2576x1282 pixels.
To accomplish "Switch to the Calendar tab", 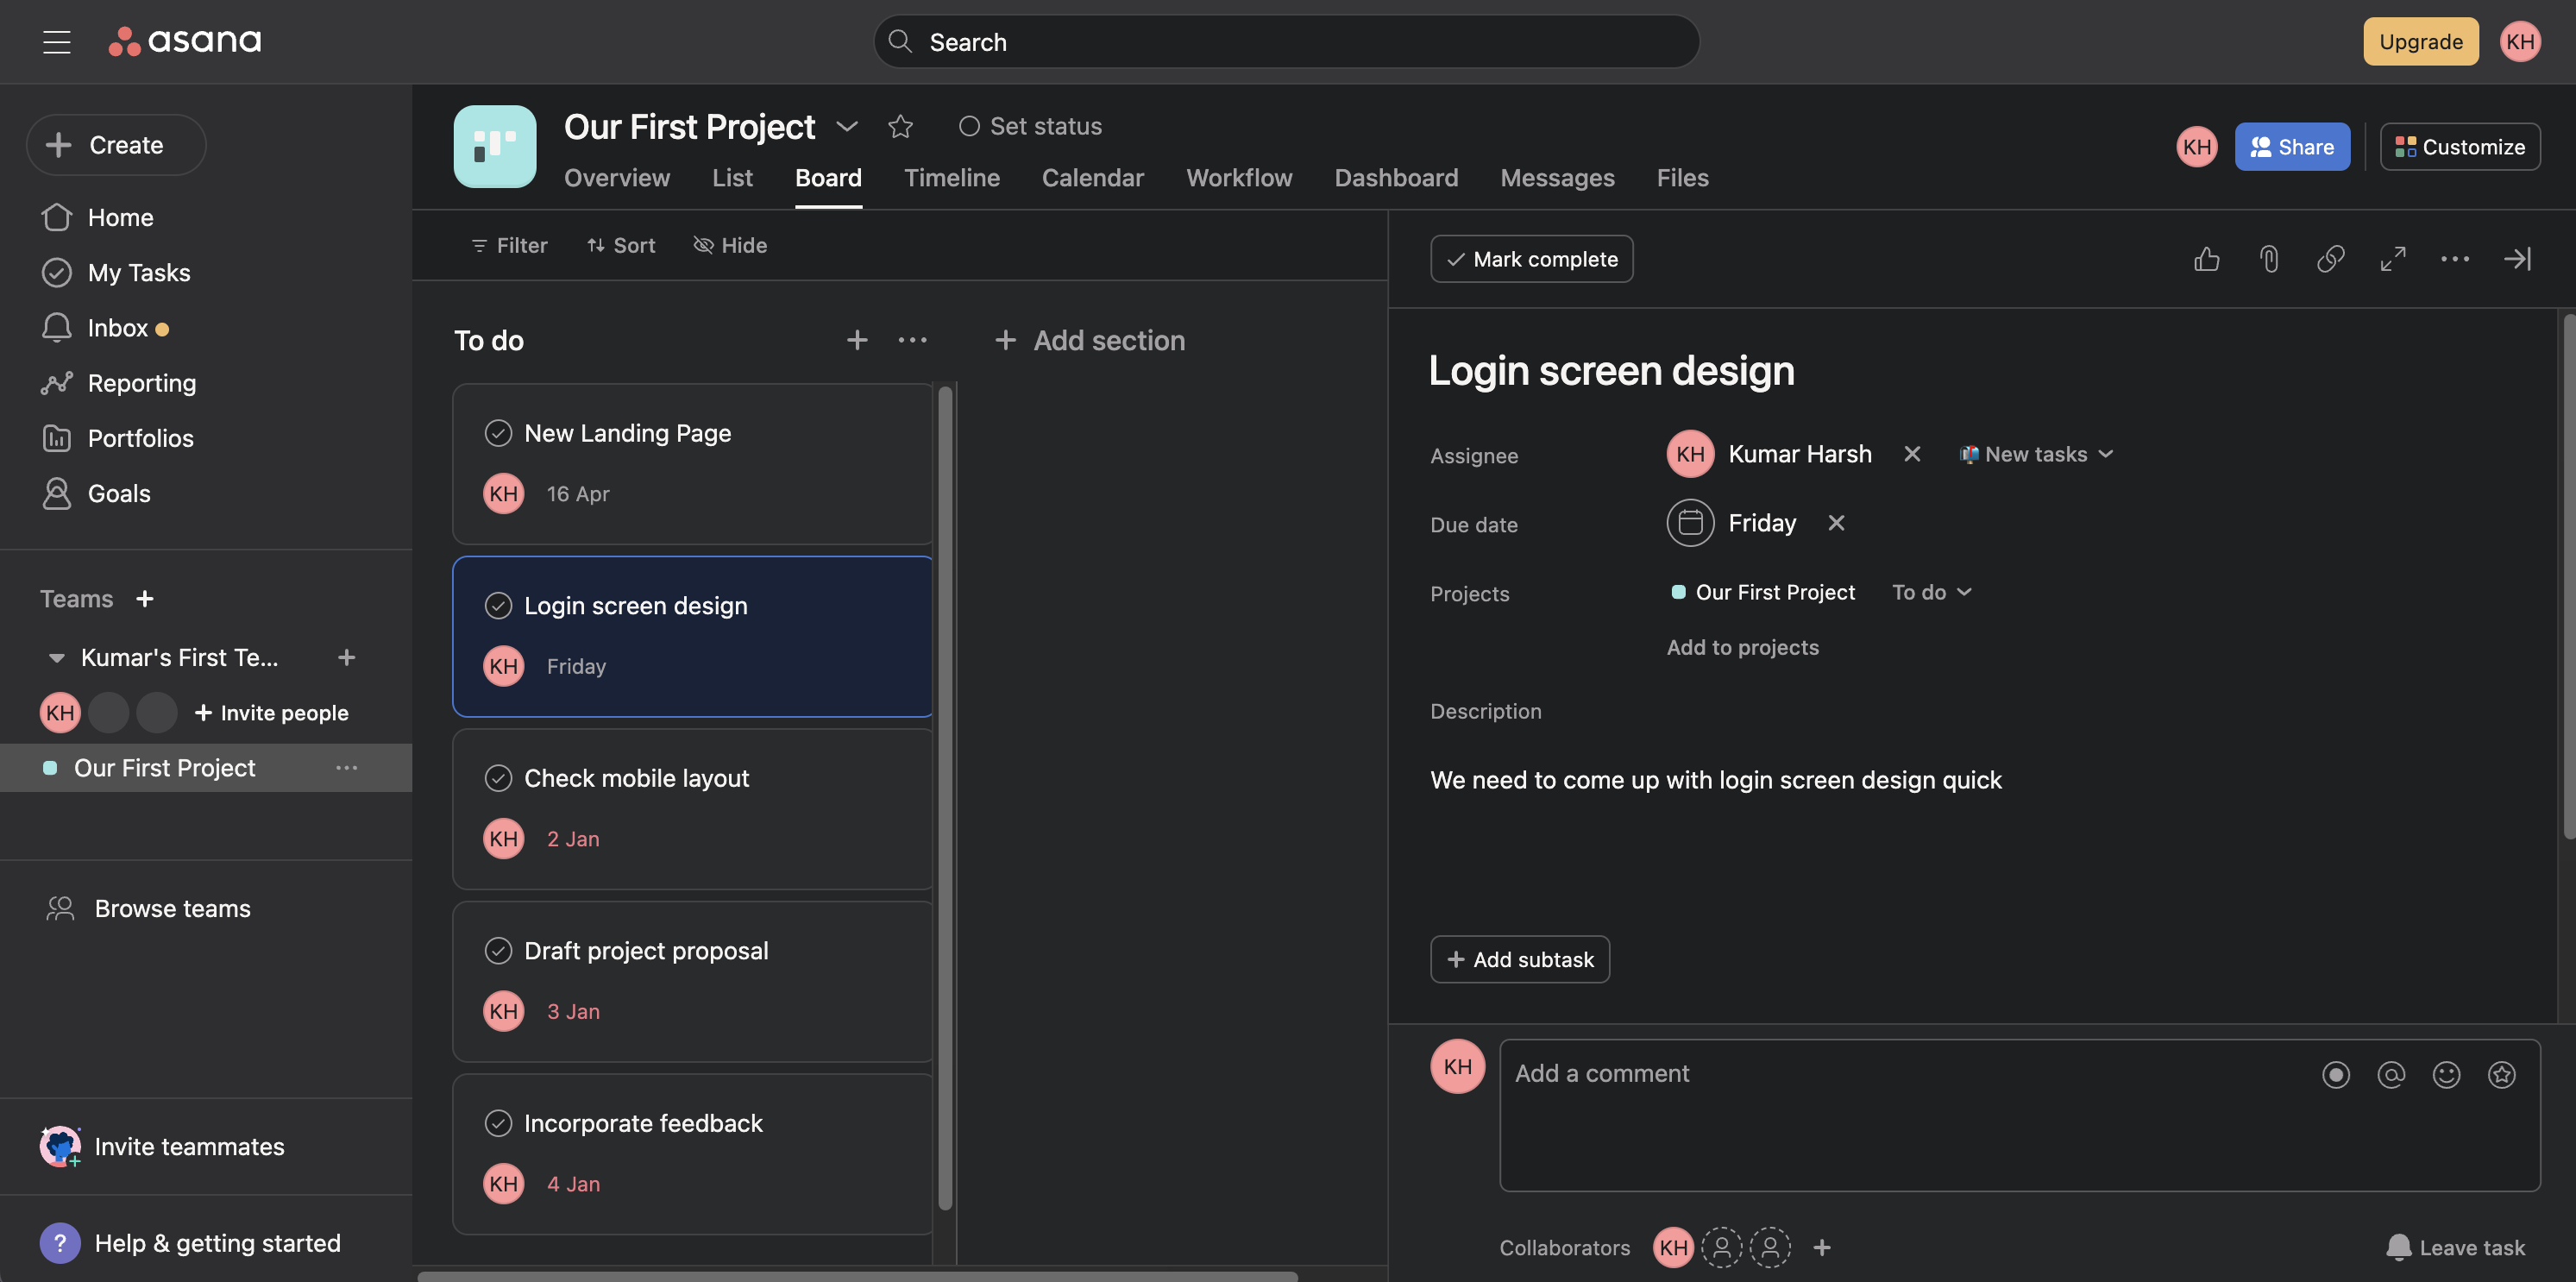I will pos(1093,178).
